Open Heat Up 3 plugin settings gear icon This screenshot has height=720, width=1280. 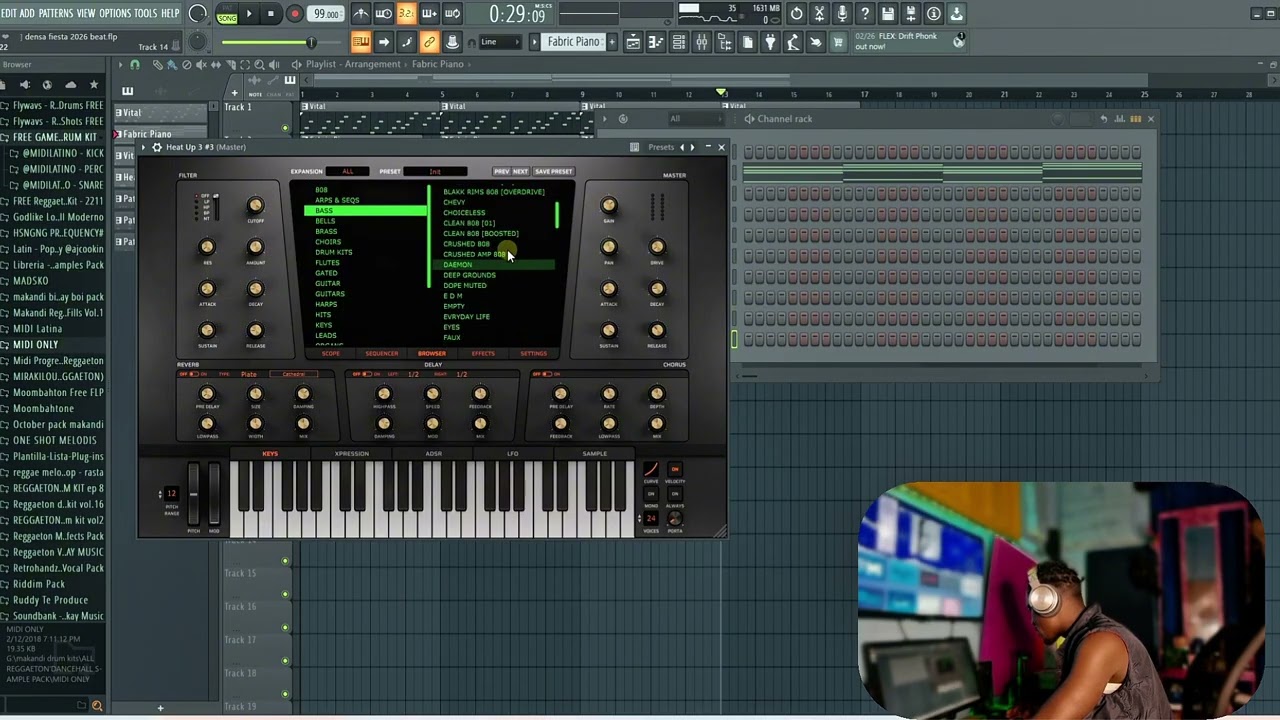point(157,147)
